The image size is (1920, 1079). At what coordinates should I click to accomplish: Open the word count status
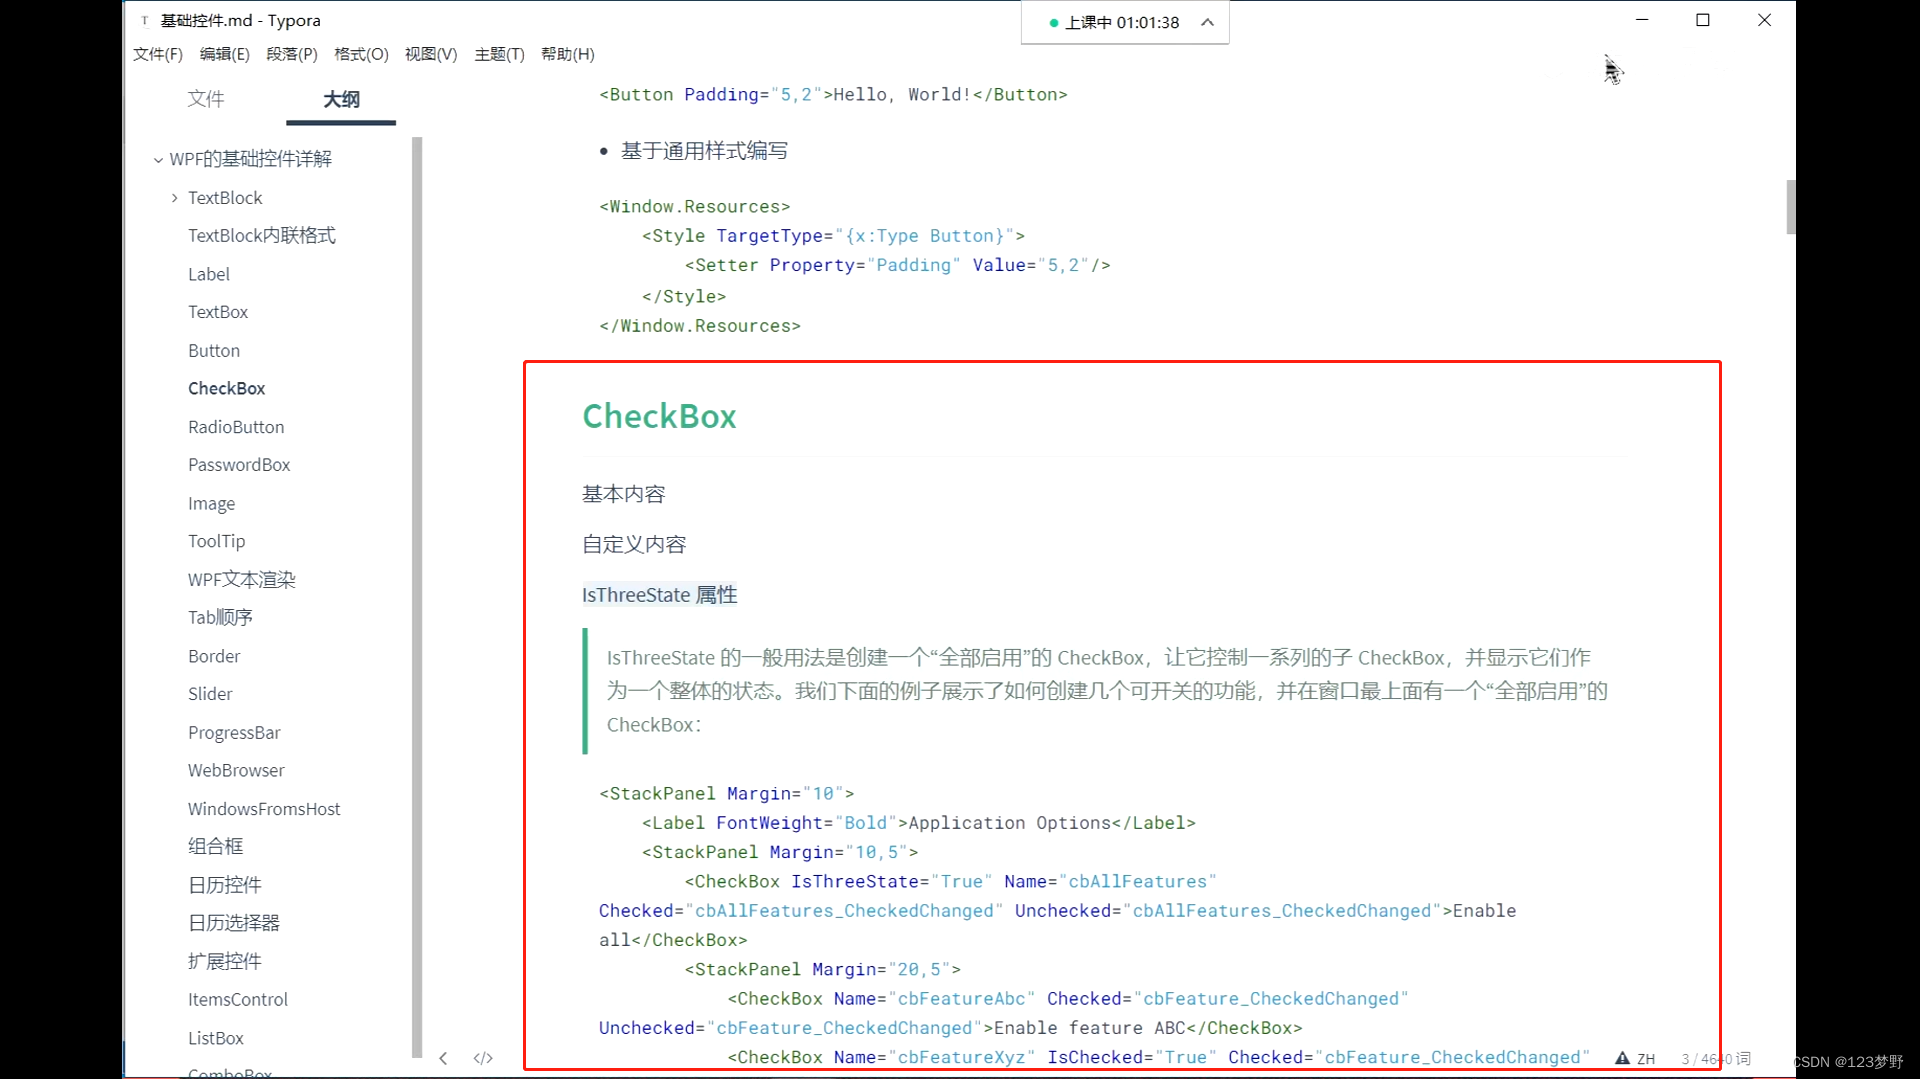click(1716, 1059)
